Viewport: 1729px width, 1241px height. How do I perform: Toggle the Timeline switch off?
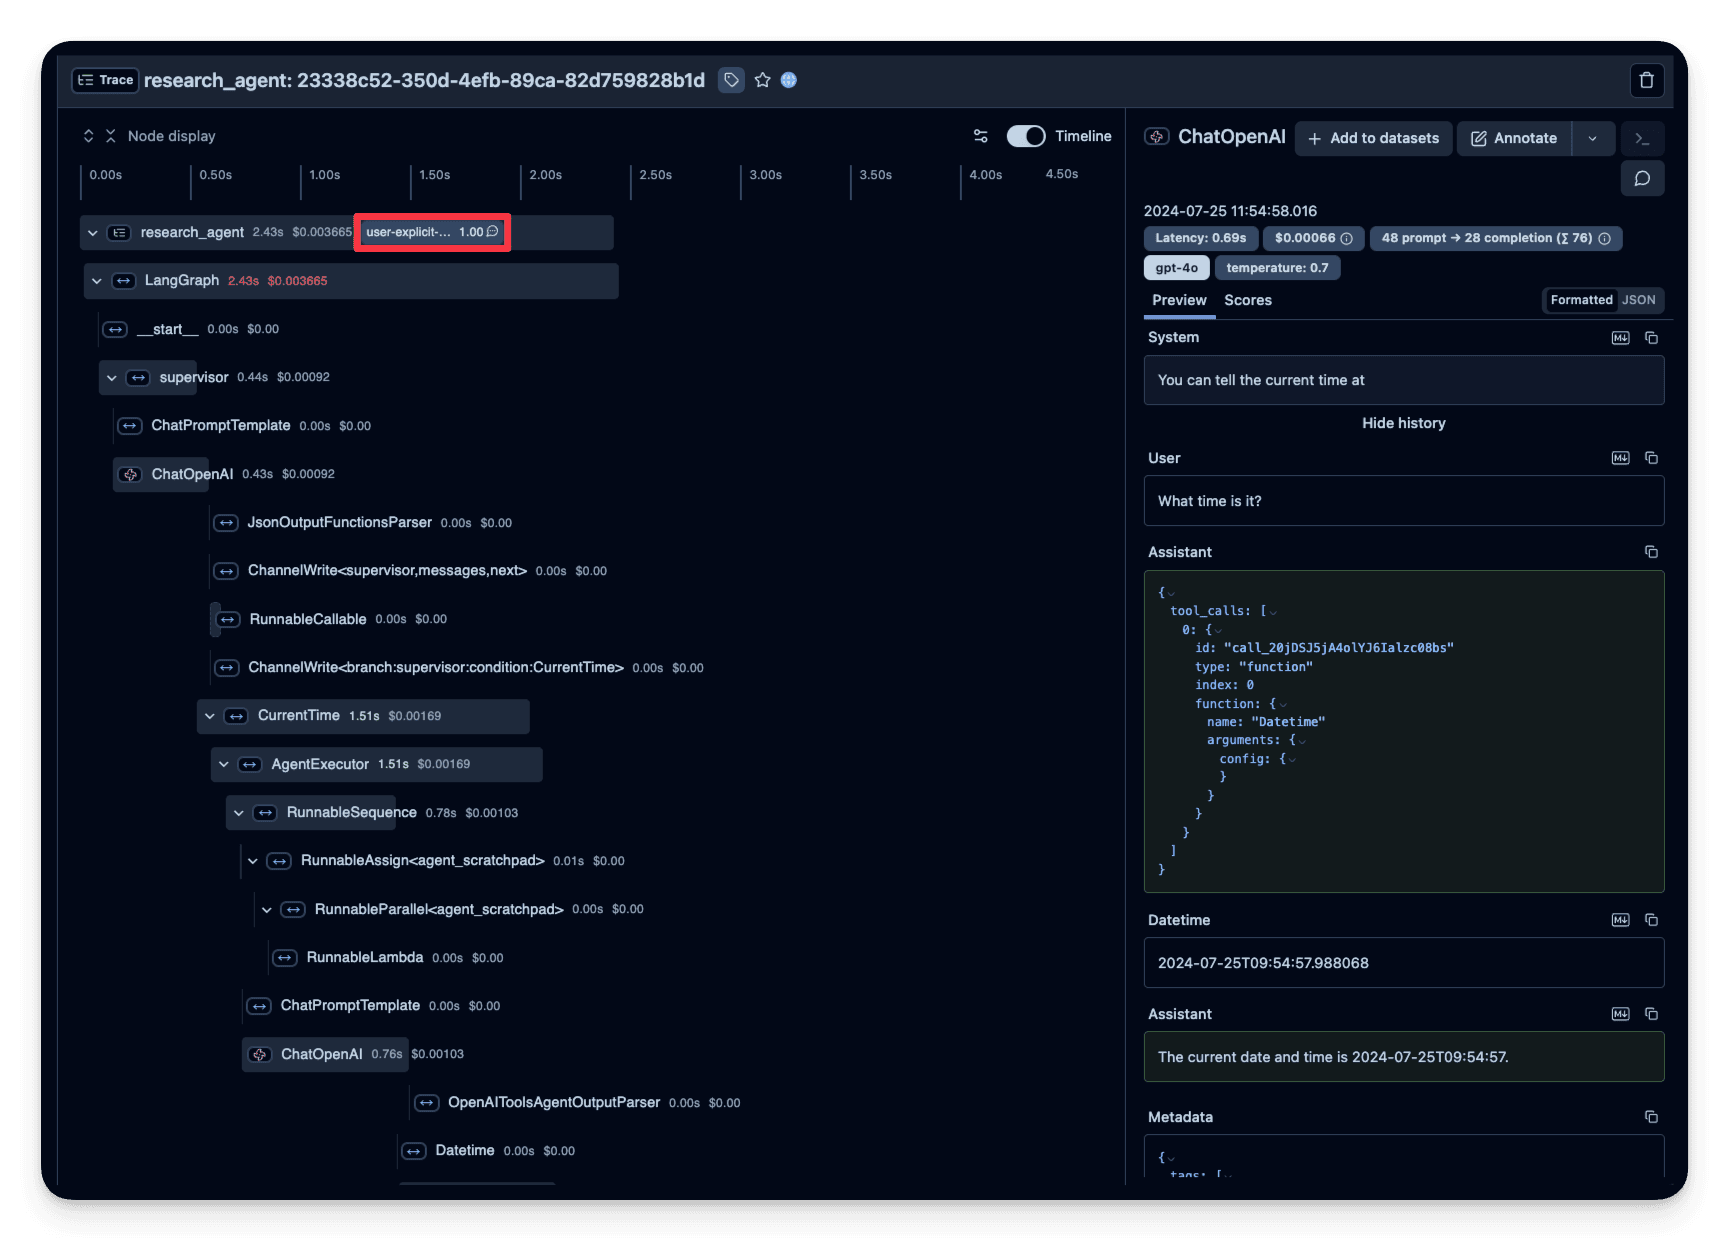coord(1025,136)
